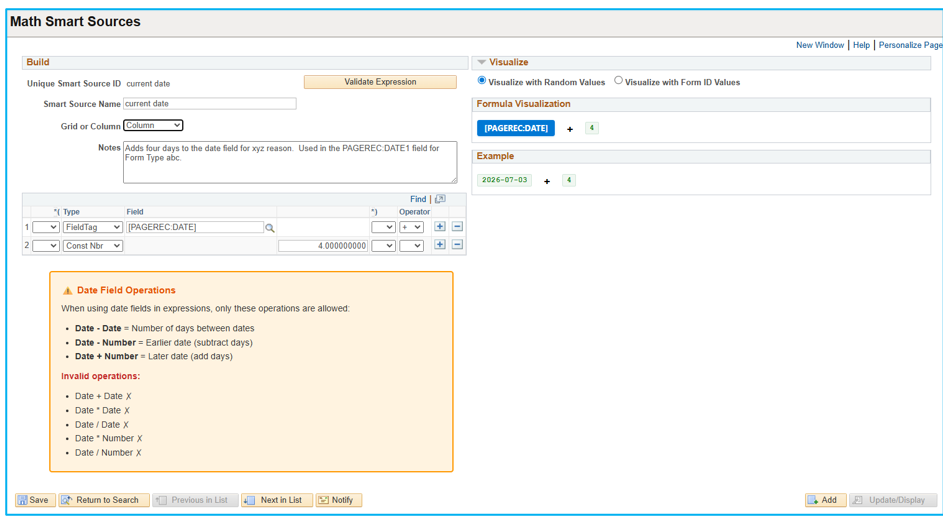This screenshot has width=943, height=521.
Task: Collapse the Visualize section triangle
Action: tap(481, 62)
